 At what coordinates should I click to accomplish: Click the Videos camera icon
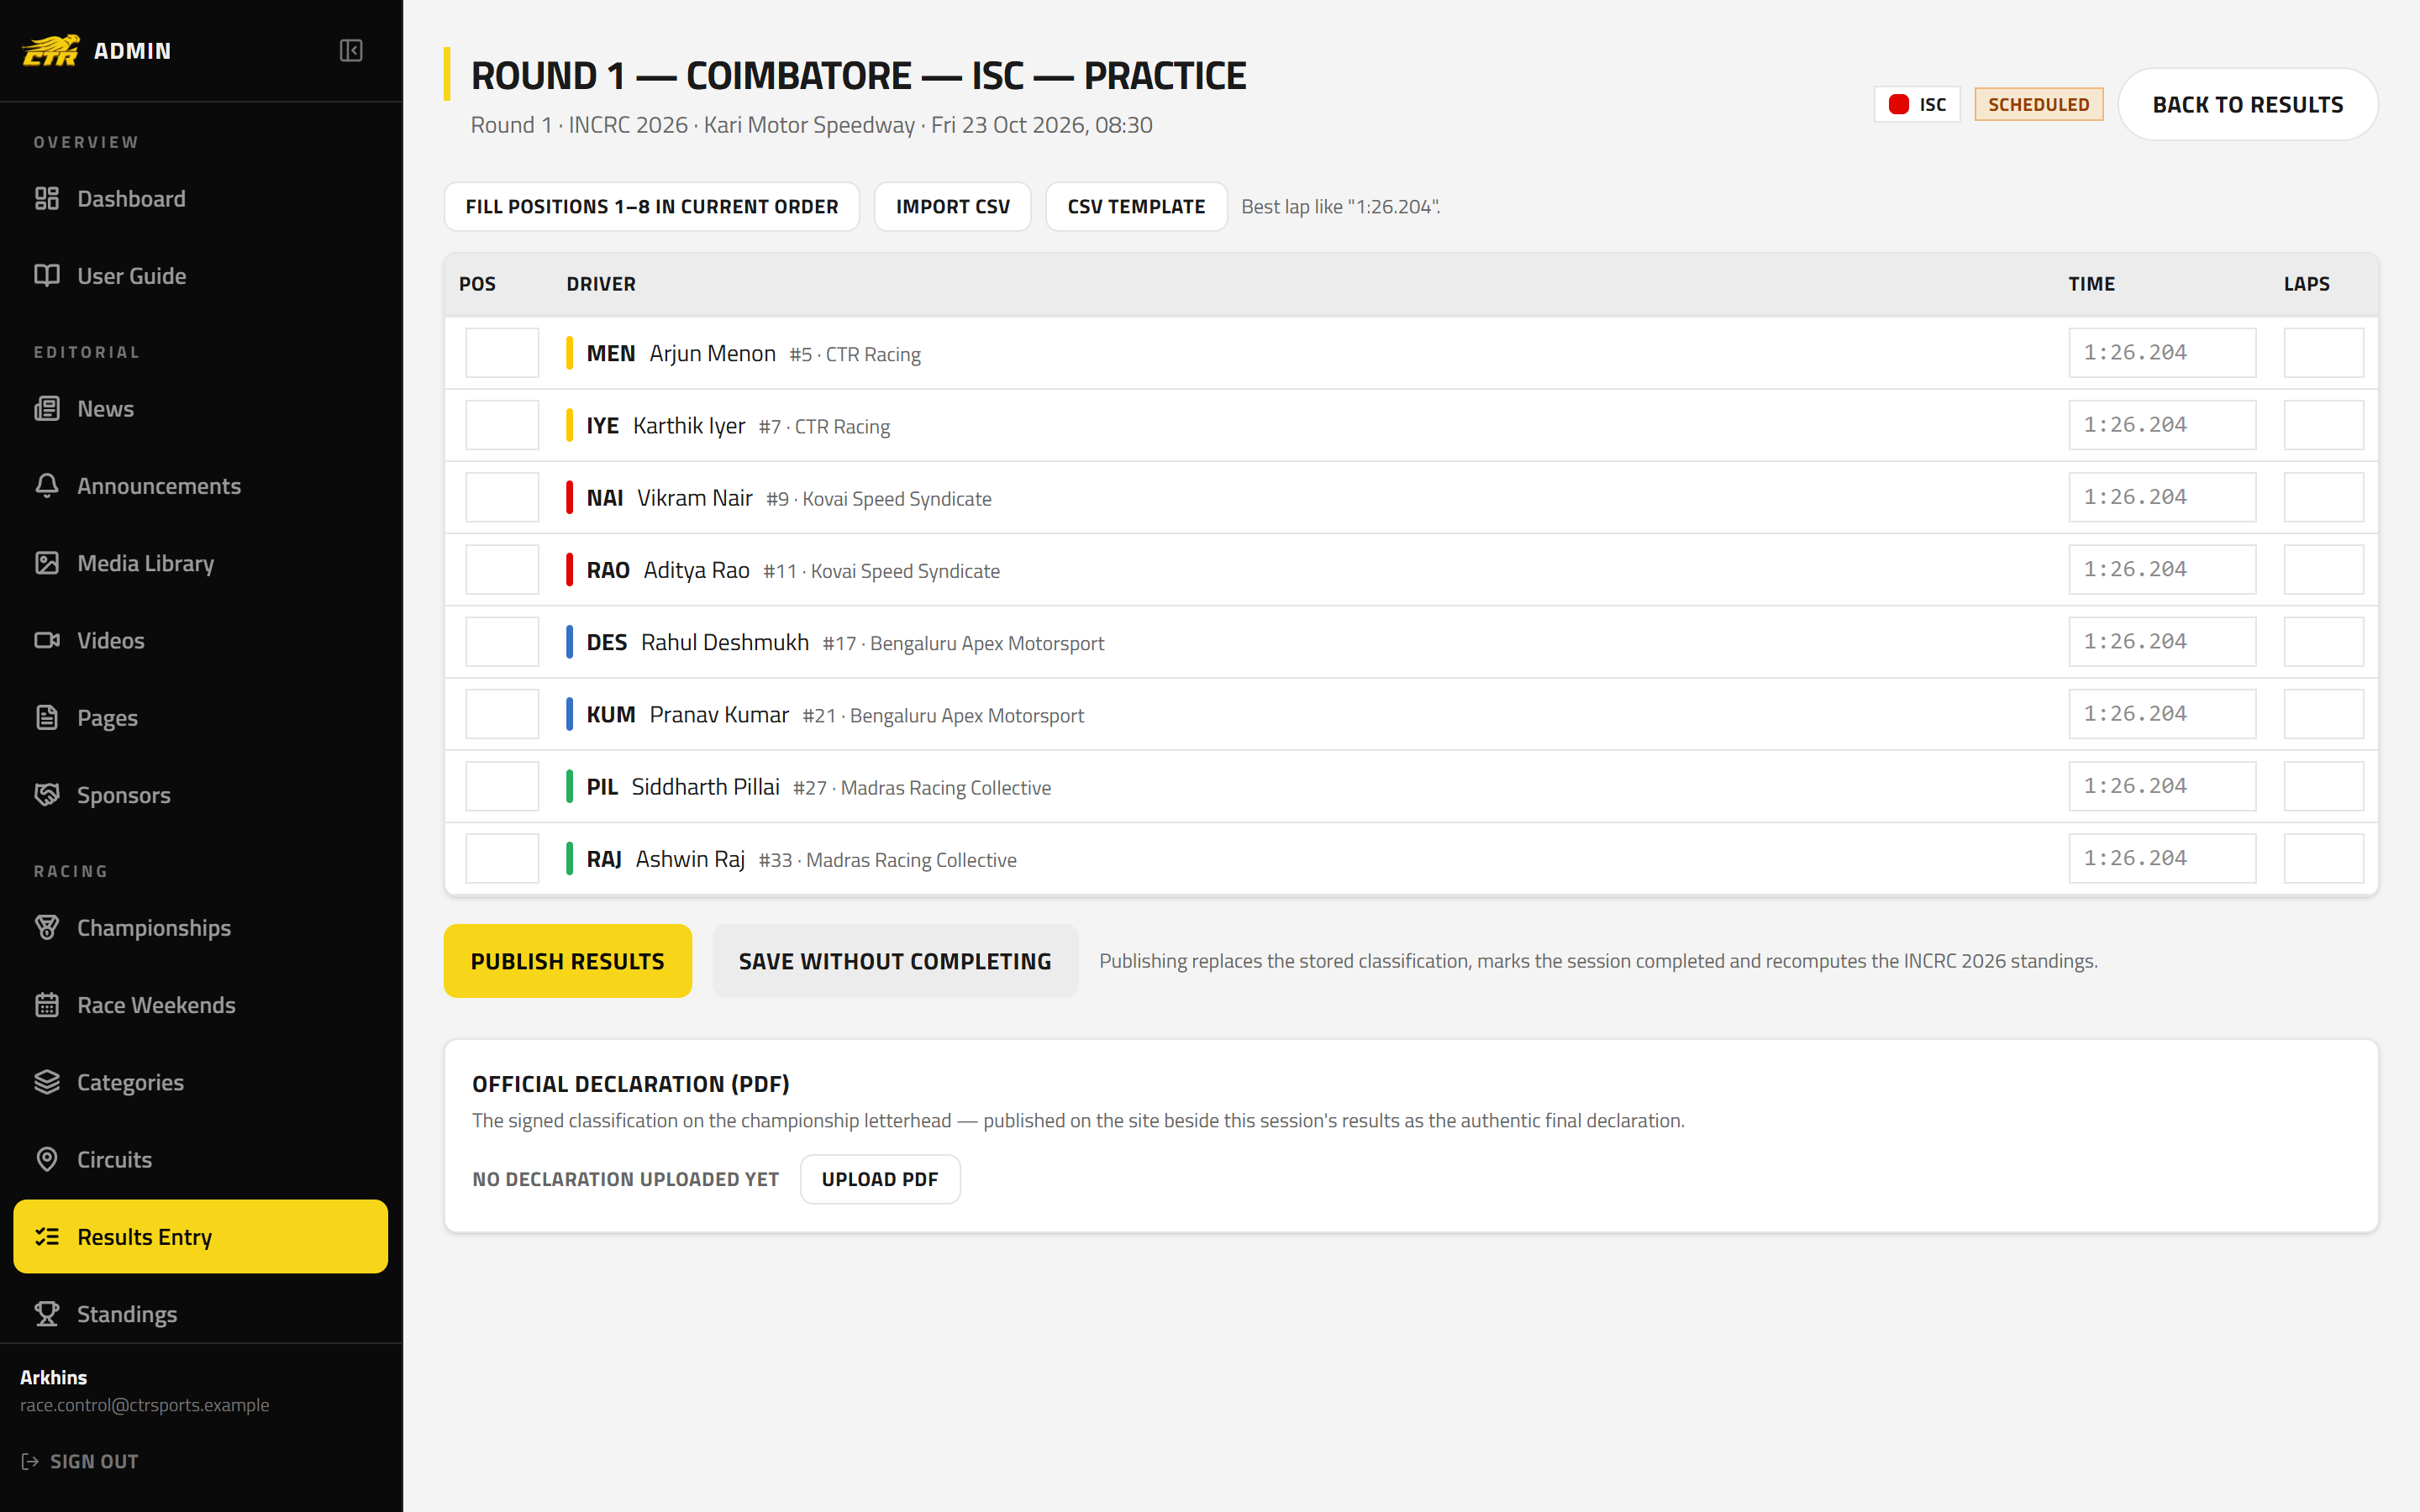pyautogui.click(x=47, y=640)
